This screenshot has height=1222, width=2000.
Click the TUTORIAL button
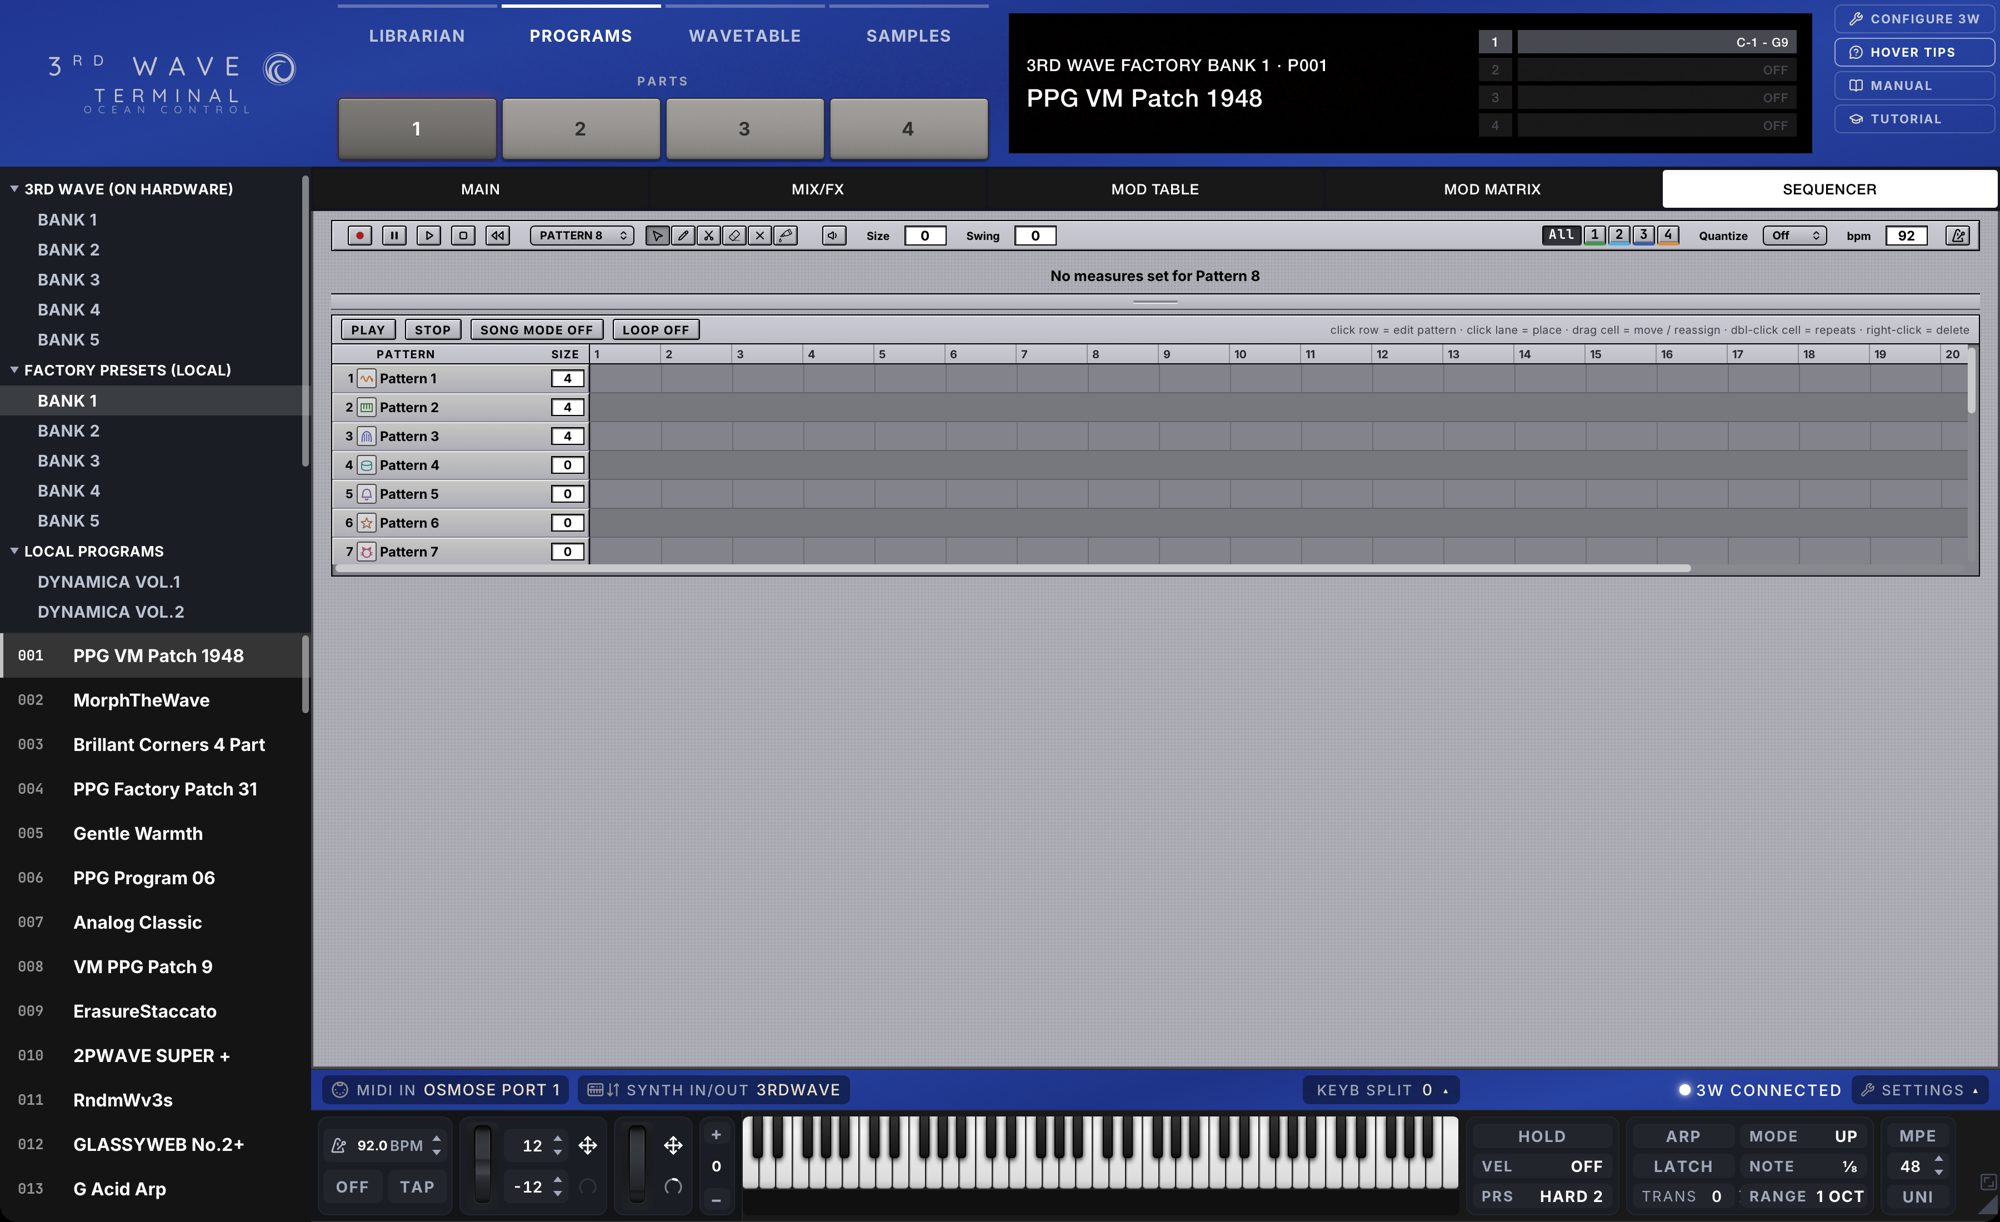click(x=1915, y=119)
